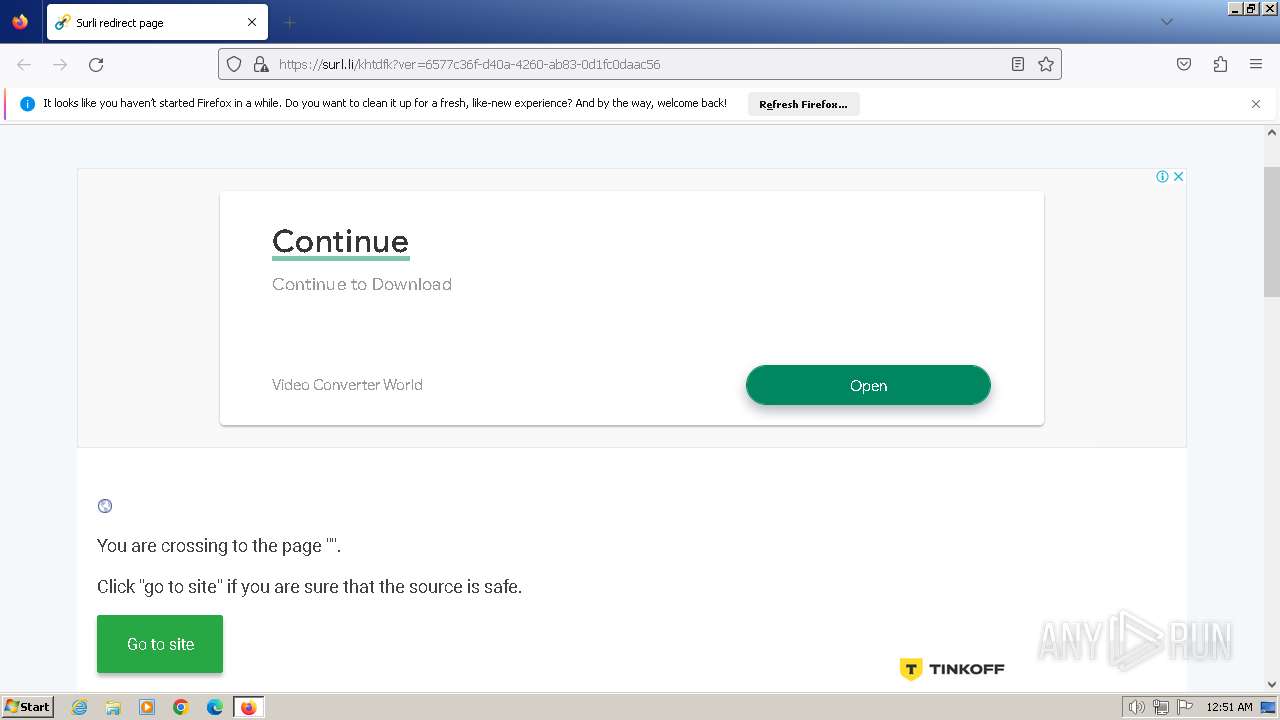This screenshot has height=720, width=1280.
Task: Dismiss the Firefox refresh notification
Action: tap(1256, 104)
